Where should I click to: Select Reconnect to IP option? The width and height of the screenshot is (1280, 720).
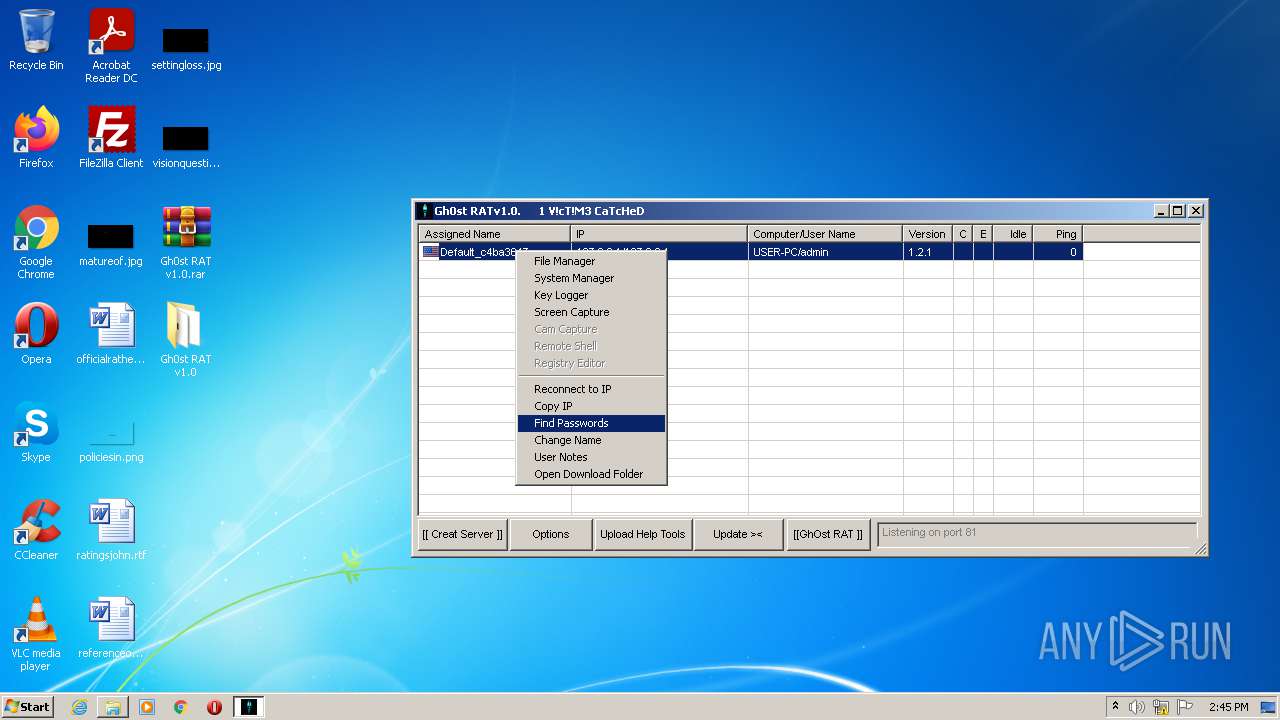point(591,389)
